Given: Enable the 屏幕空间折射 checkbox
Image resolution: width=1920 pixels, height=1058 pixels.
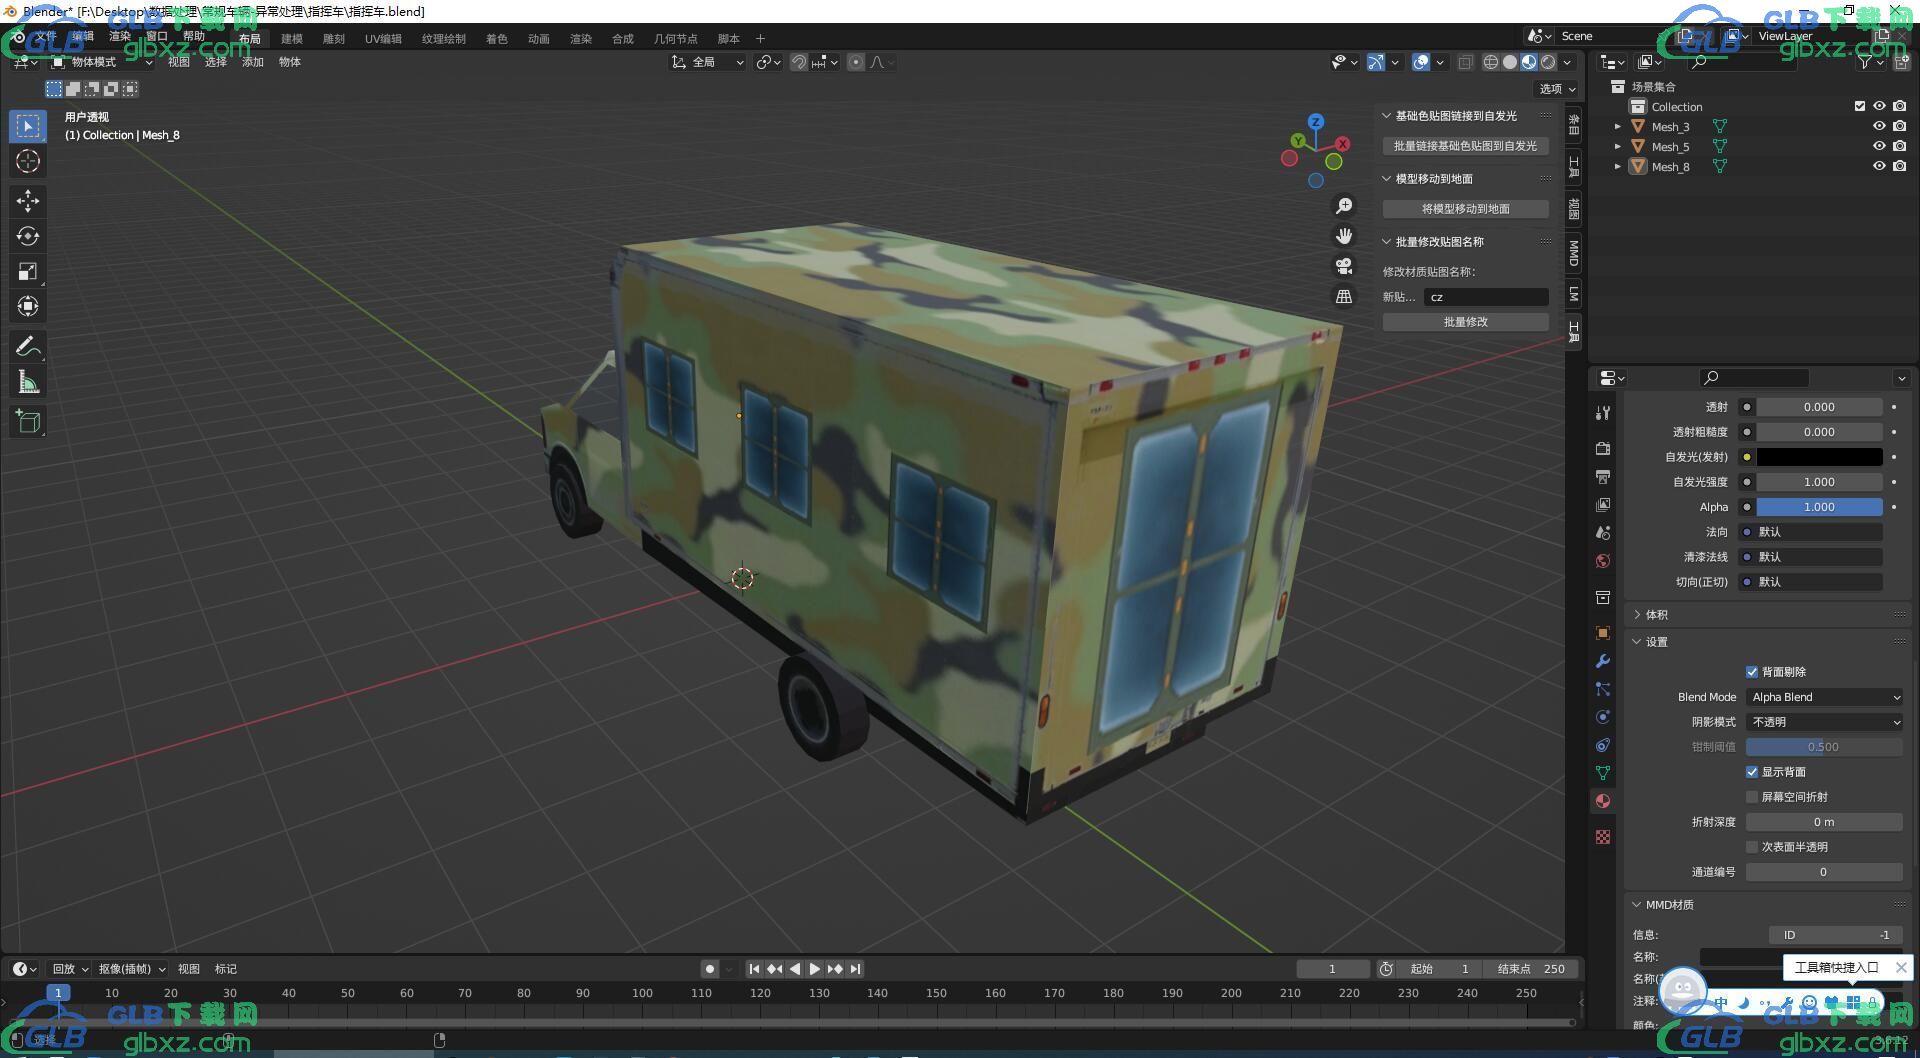Looking at the screenshot, I should pyautogui.click(x=1751, y=797).
